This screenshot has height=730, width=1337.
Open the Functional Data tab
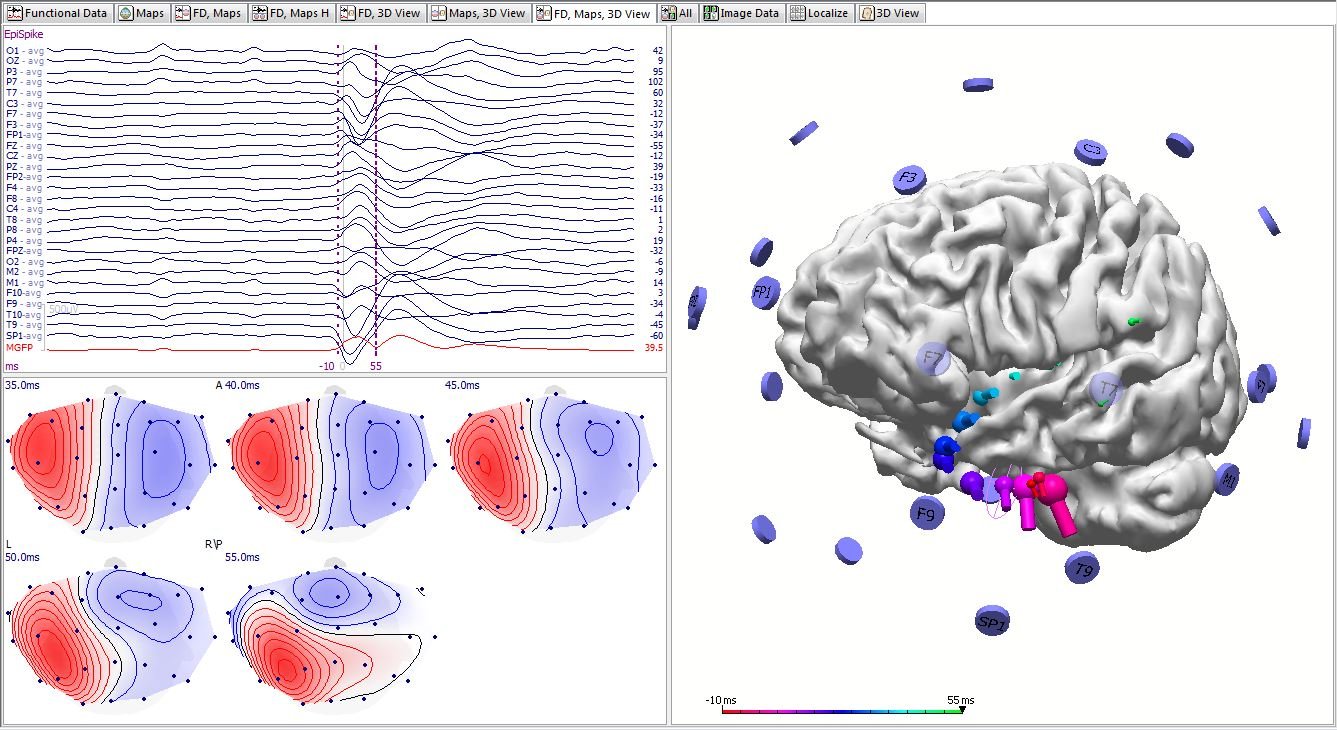coord(57,13)
